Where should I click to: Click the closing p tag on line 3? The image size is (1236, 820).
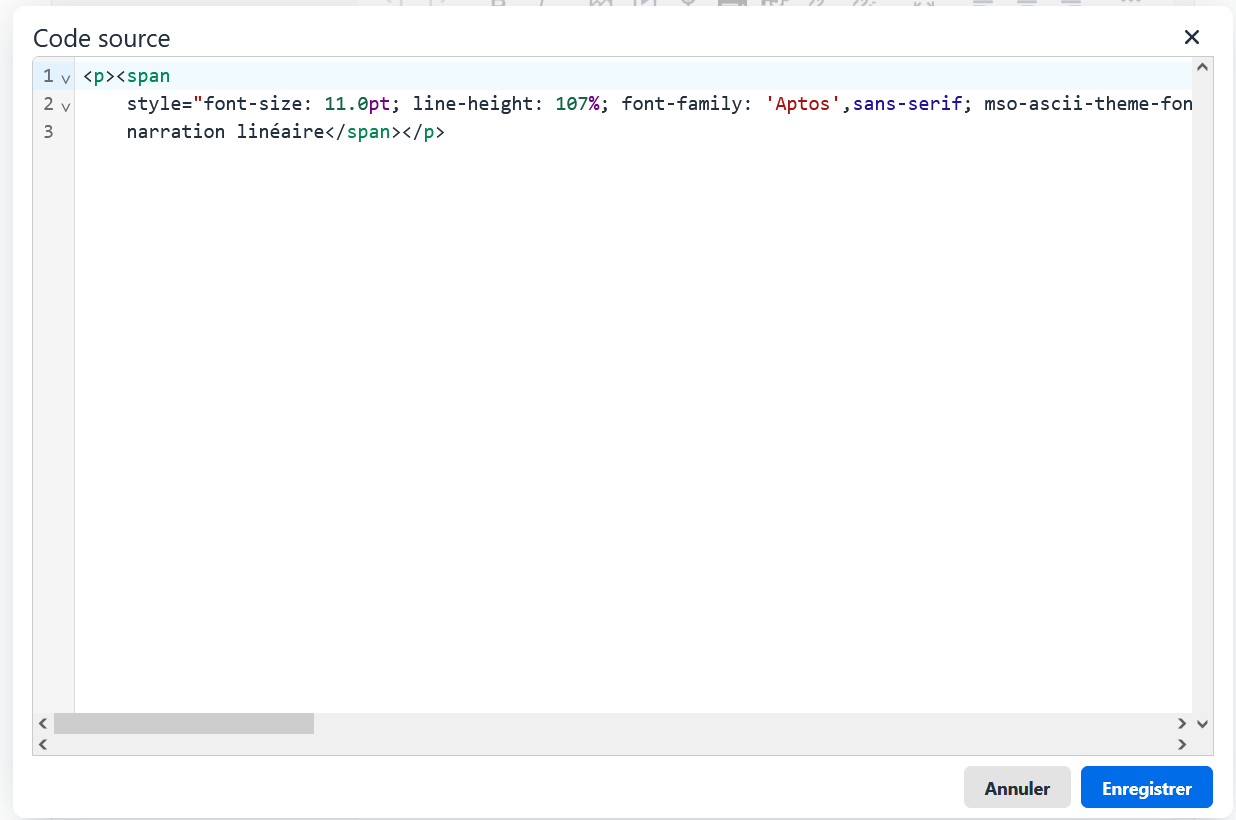coord(428,132)
